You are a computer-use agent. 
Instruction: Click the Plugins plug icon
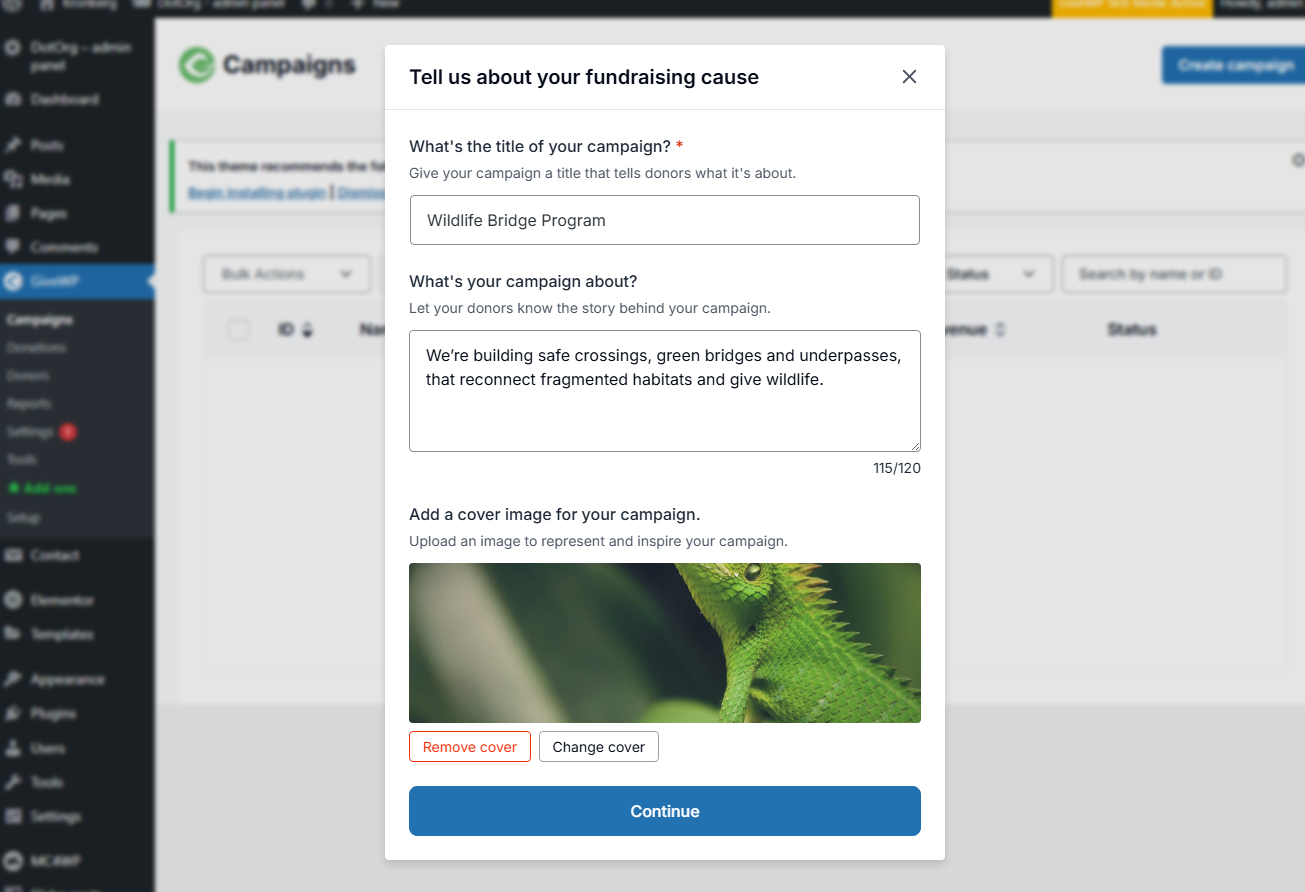tap(13, 714)
